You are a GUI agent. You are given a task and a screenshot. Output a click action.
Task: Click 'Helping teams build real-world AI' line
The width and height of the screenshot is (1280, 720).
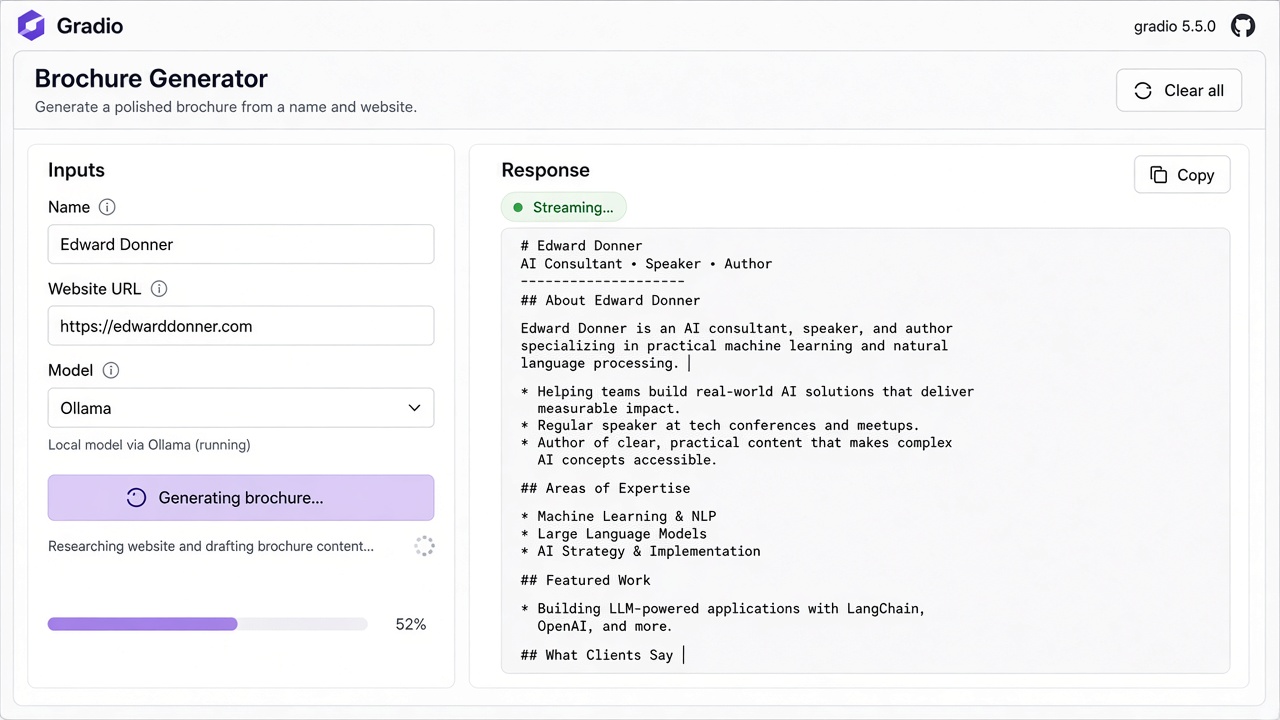(x=748, y=391)
